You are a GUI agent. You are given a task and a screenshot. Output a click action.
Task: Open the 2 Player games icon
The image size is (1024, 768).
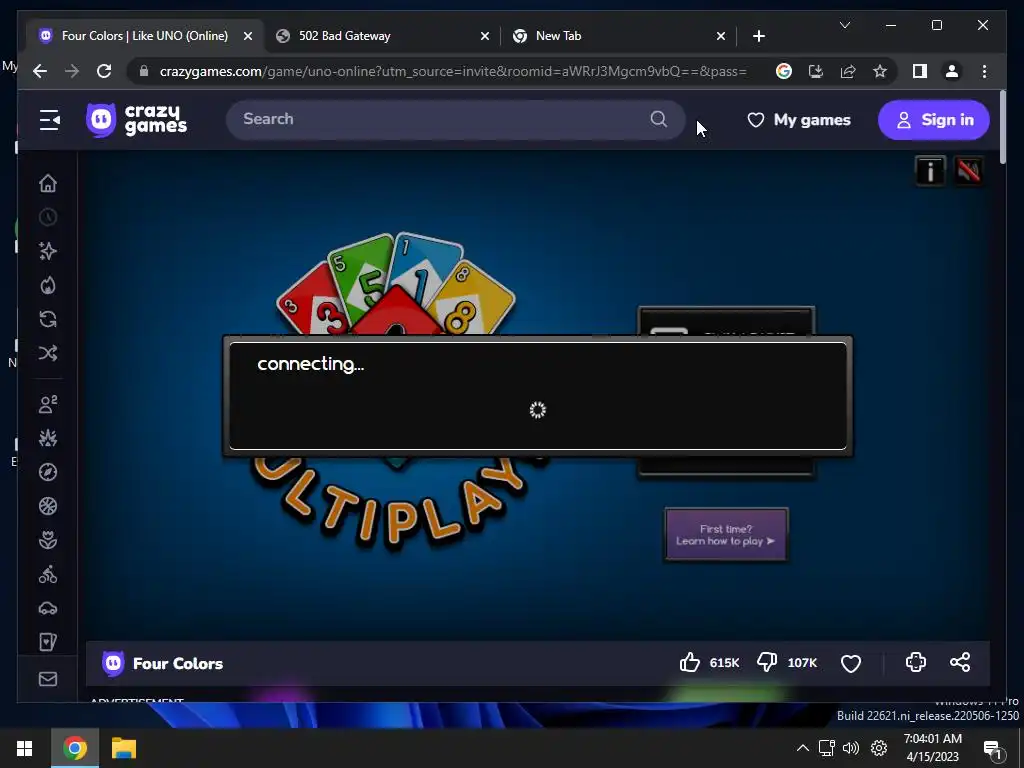[x=48, y=404]
